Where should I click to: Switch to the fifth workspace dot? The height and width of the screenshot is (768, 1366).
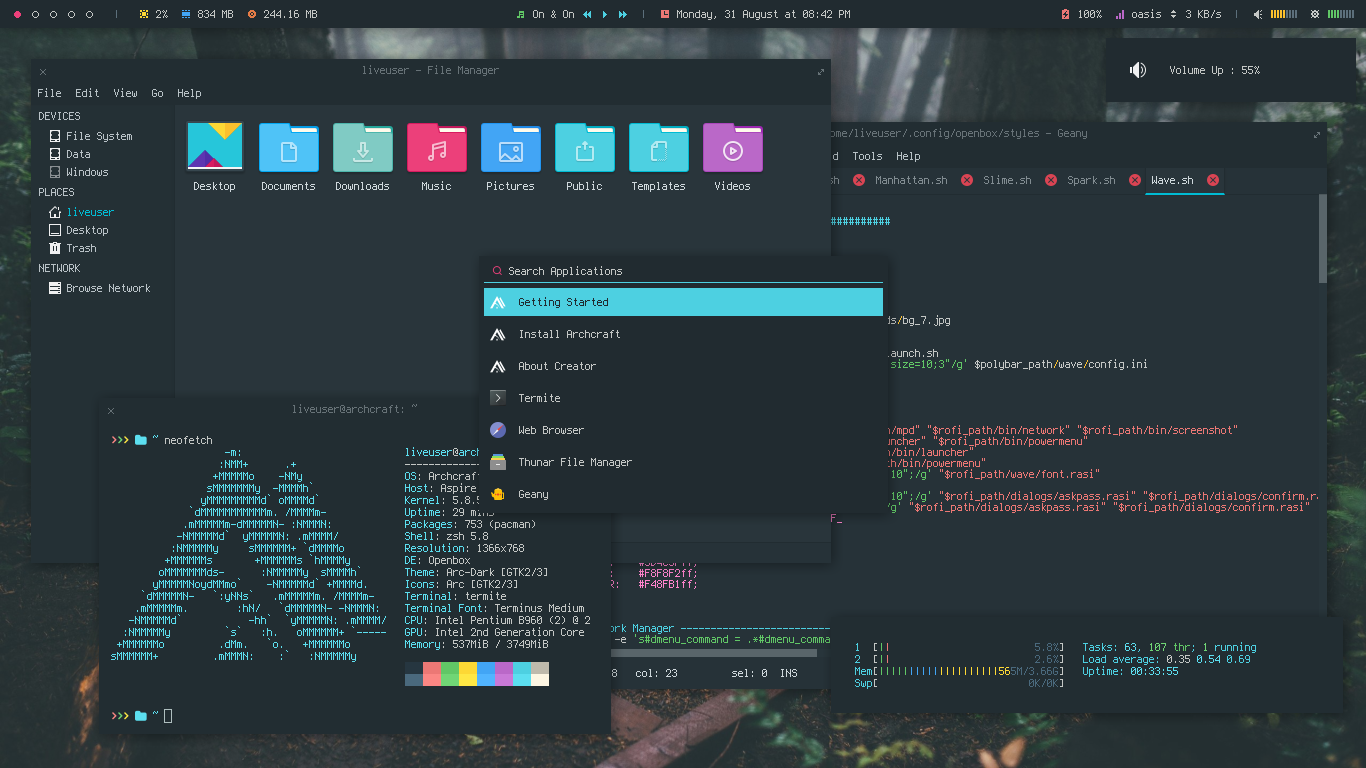click(89, 15)
